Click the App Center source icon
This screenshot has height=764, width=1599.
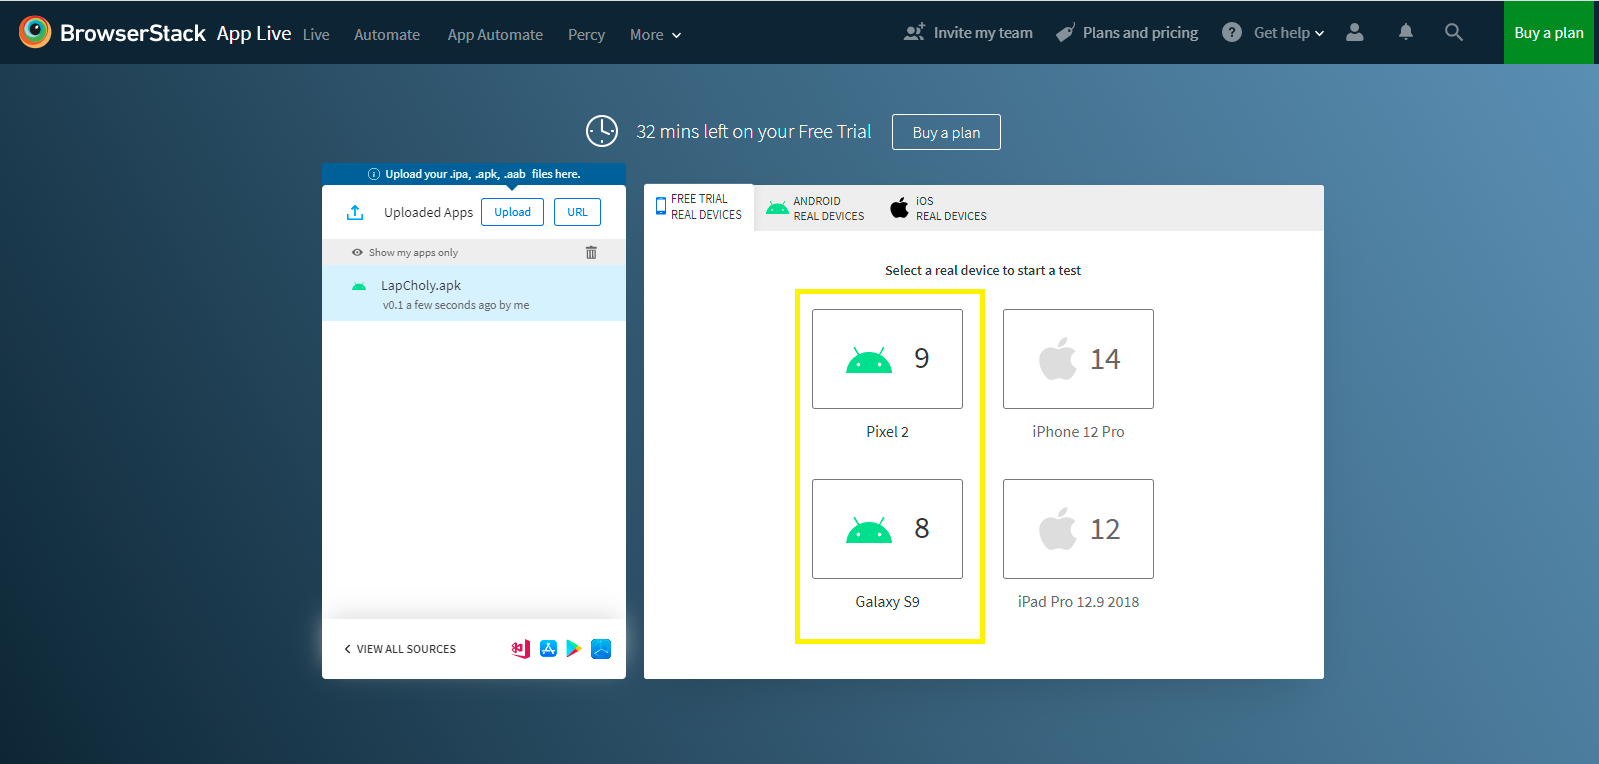tap(520, 649)
